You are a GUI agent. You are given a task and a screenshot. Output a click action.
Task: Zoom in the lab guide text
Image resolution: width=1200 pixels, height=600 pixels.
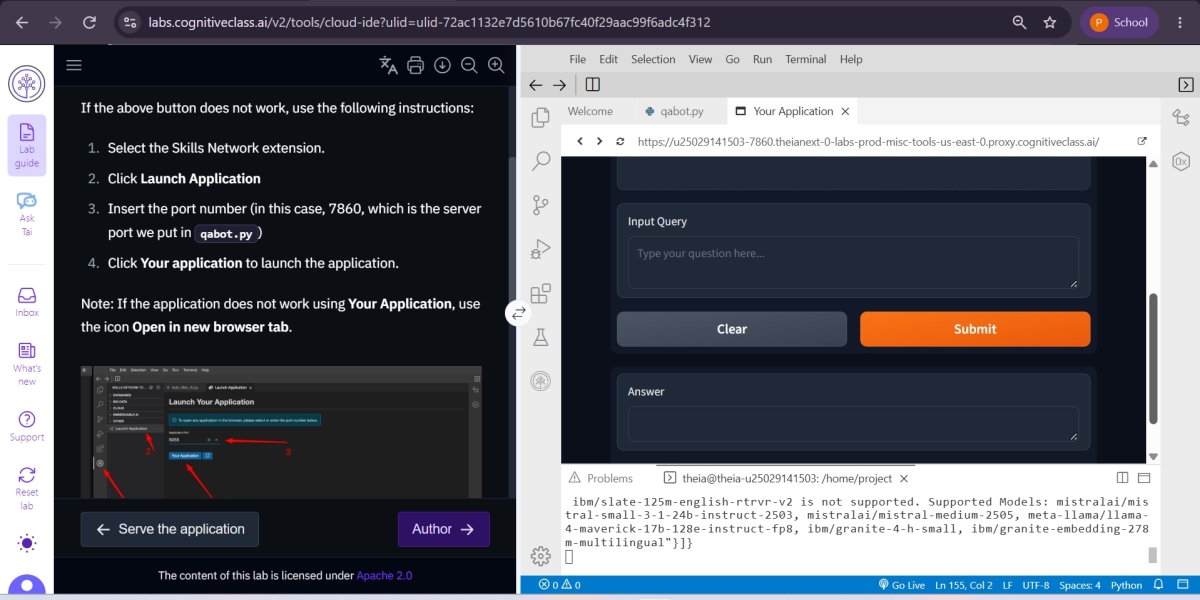click(496, 66)
